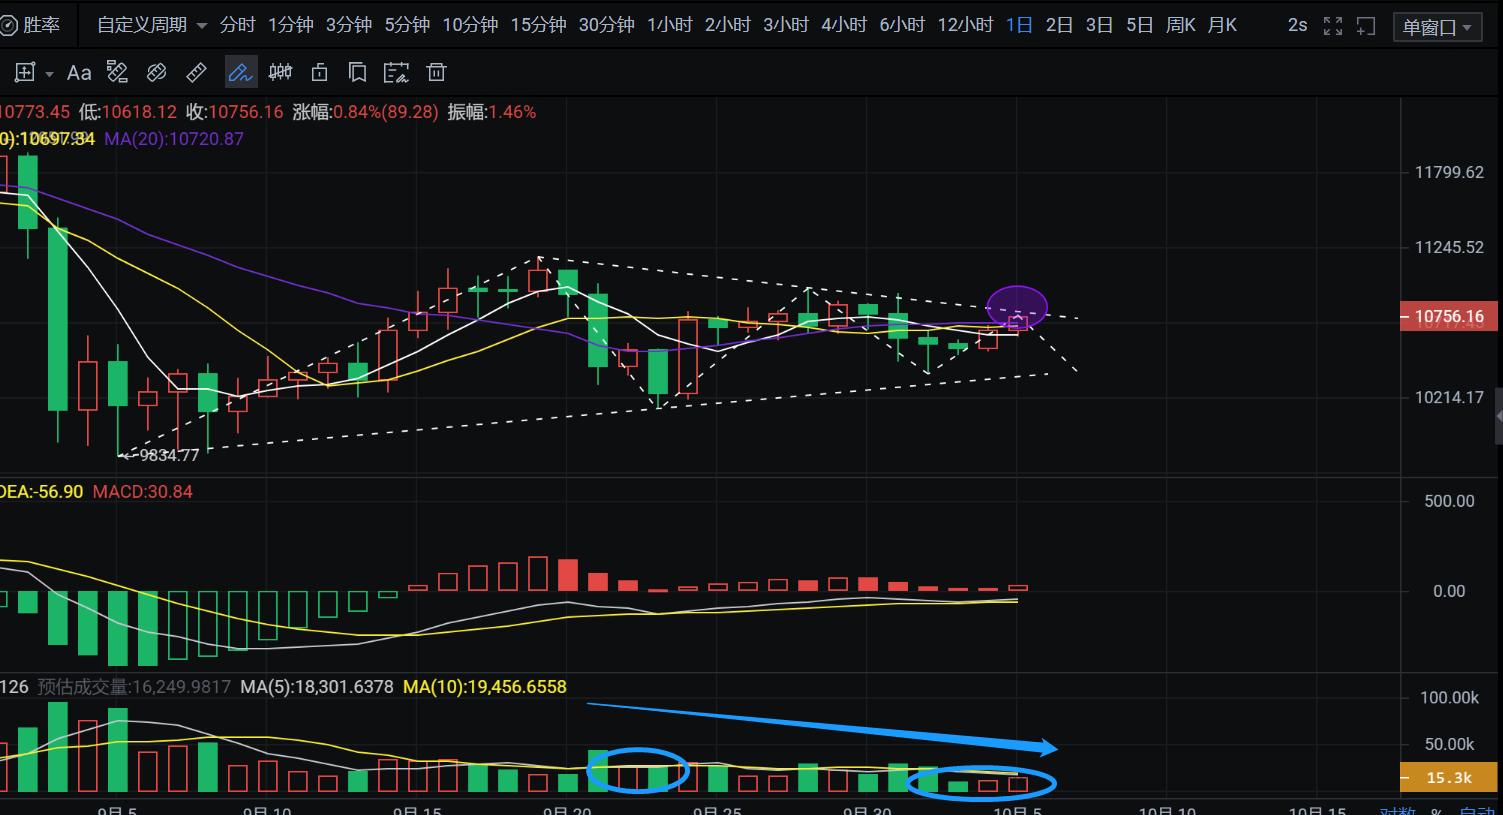Select the 2小时 interval
Viewport: 1503px width, 815px height.
tap(728, 25)
